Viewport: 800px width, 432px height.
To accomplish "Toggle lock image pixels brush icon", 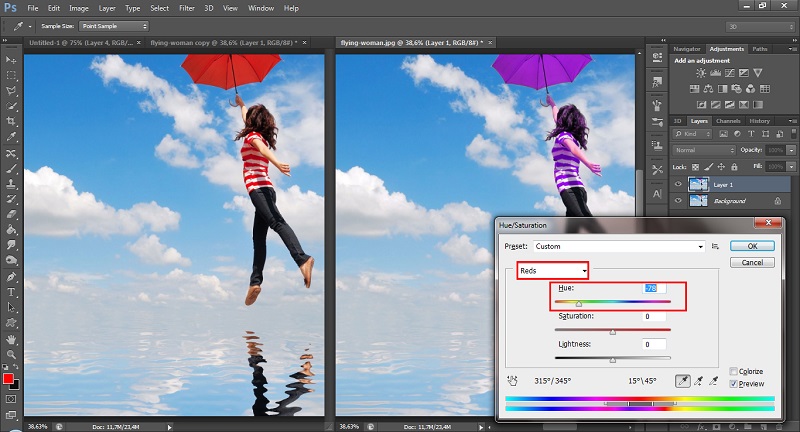I will [709, 167].
